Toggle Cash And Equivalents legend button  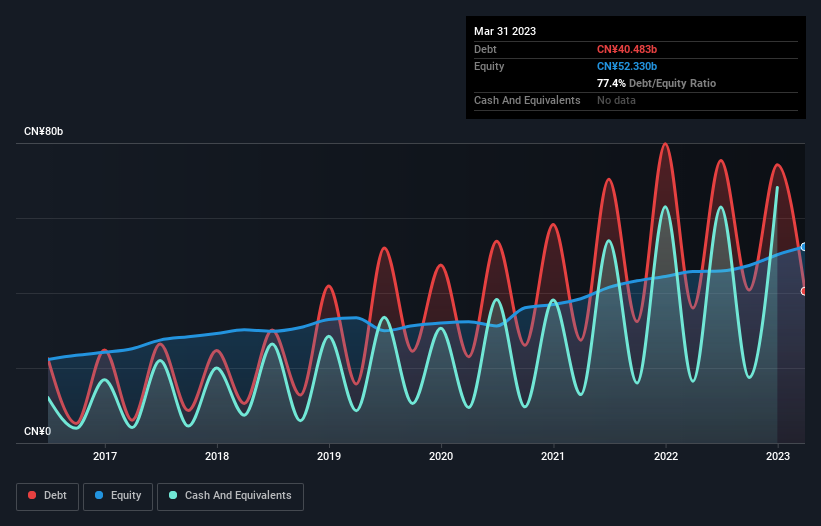(230, 496)
